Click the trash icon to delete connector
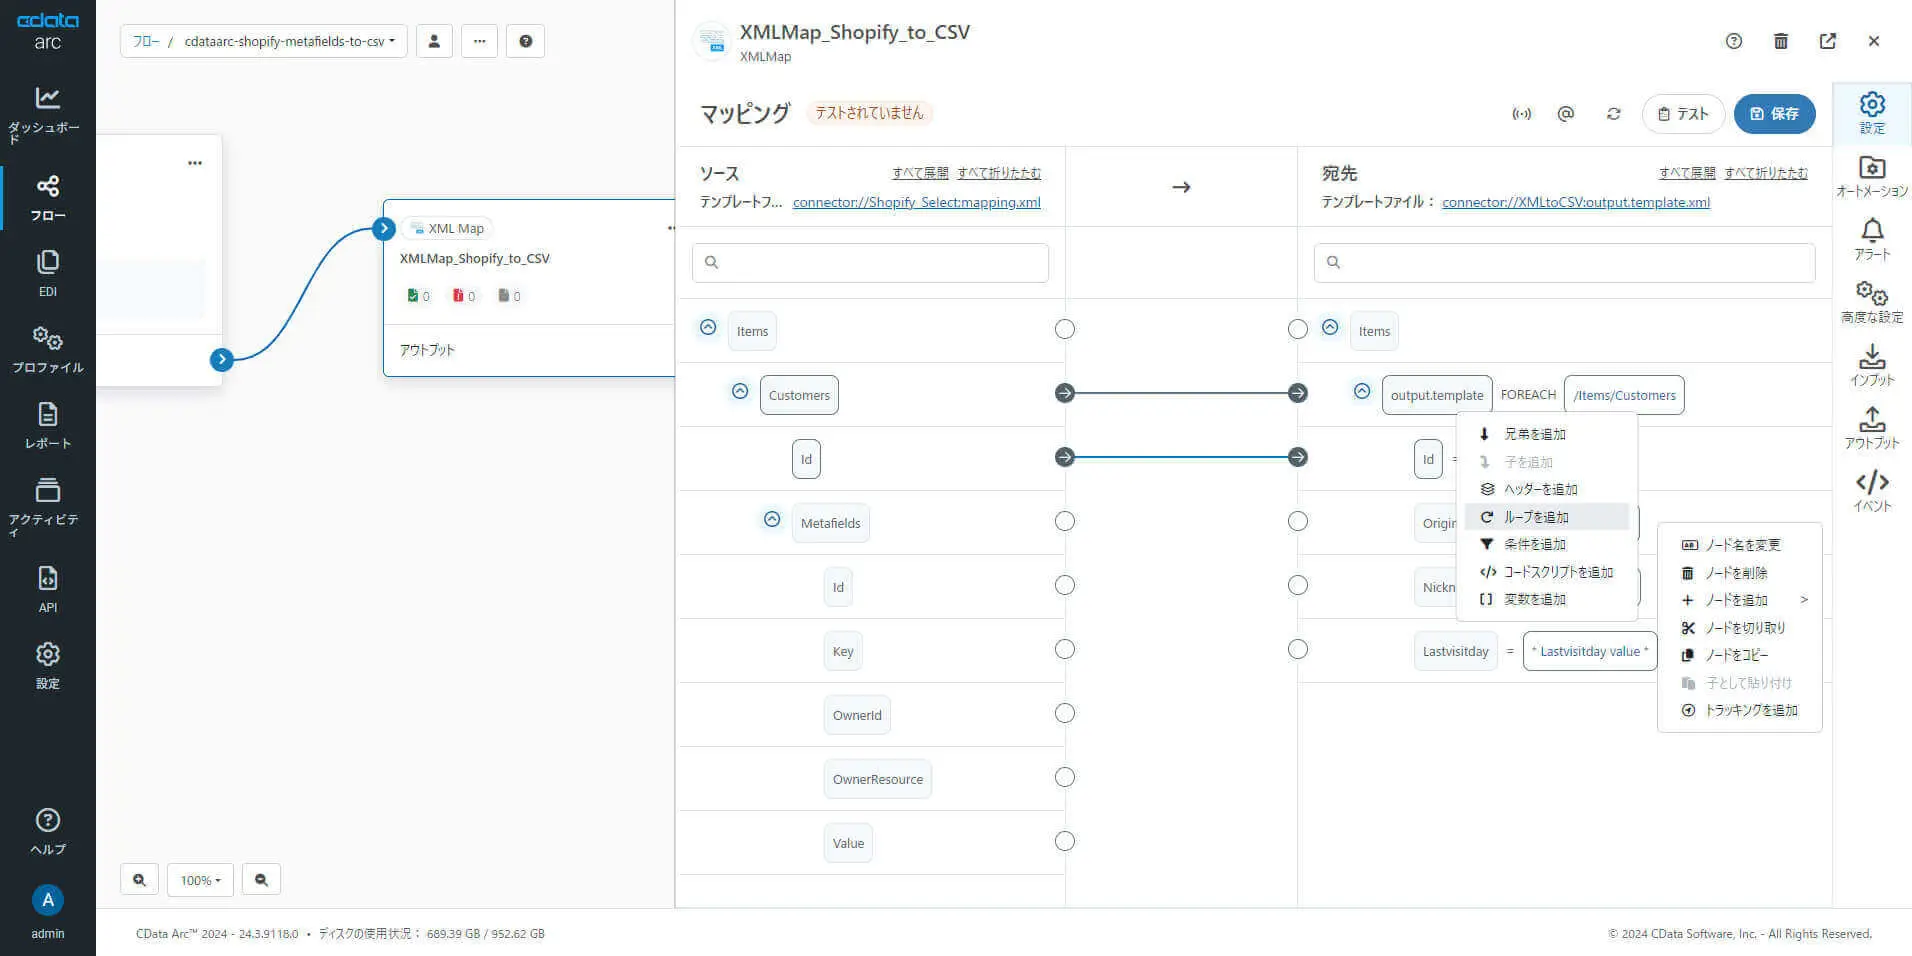The width and height of the screenshot is (1912, 956). (1780, 41)
